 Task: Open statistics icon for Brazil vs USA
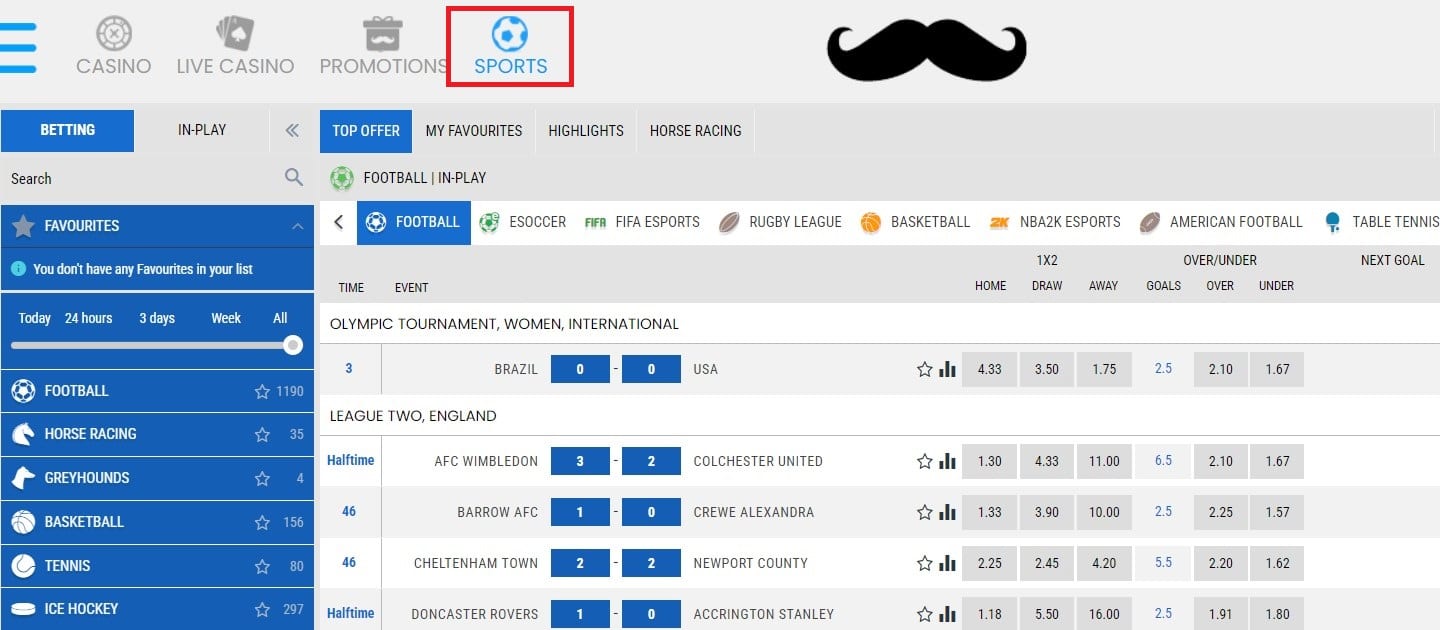pyautogui.click(x=947, y=369)
